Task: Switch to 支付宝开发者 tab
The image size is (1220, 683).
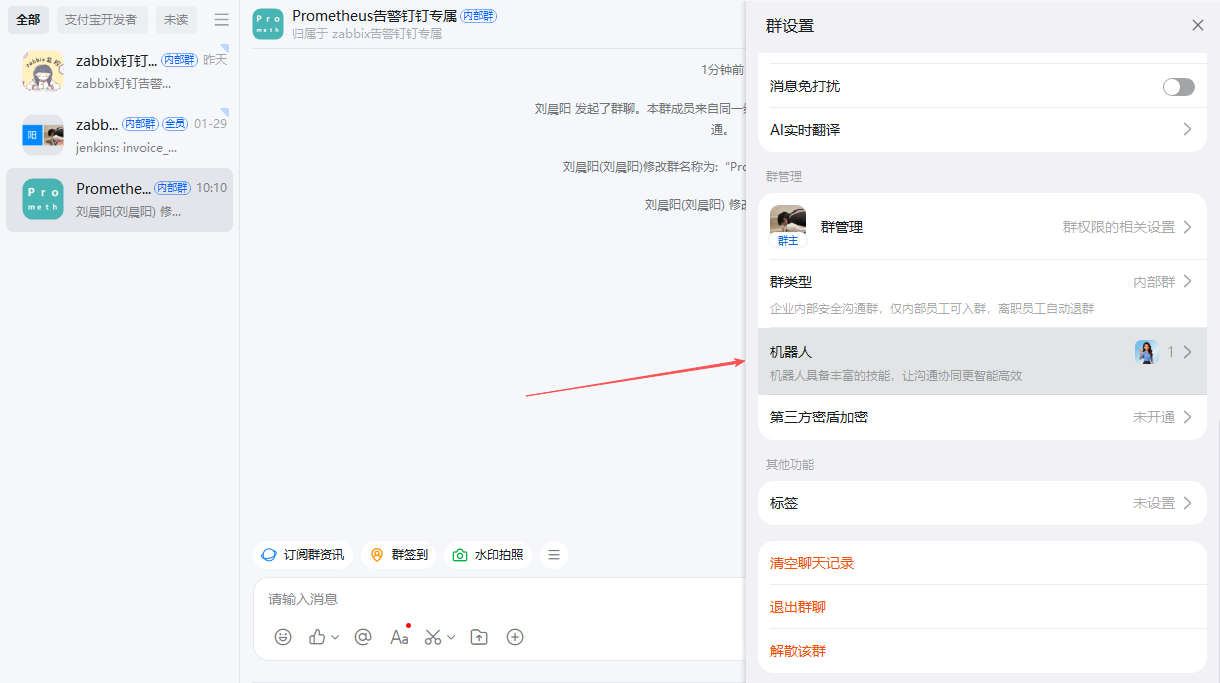Action: [x=101, y=20]
